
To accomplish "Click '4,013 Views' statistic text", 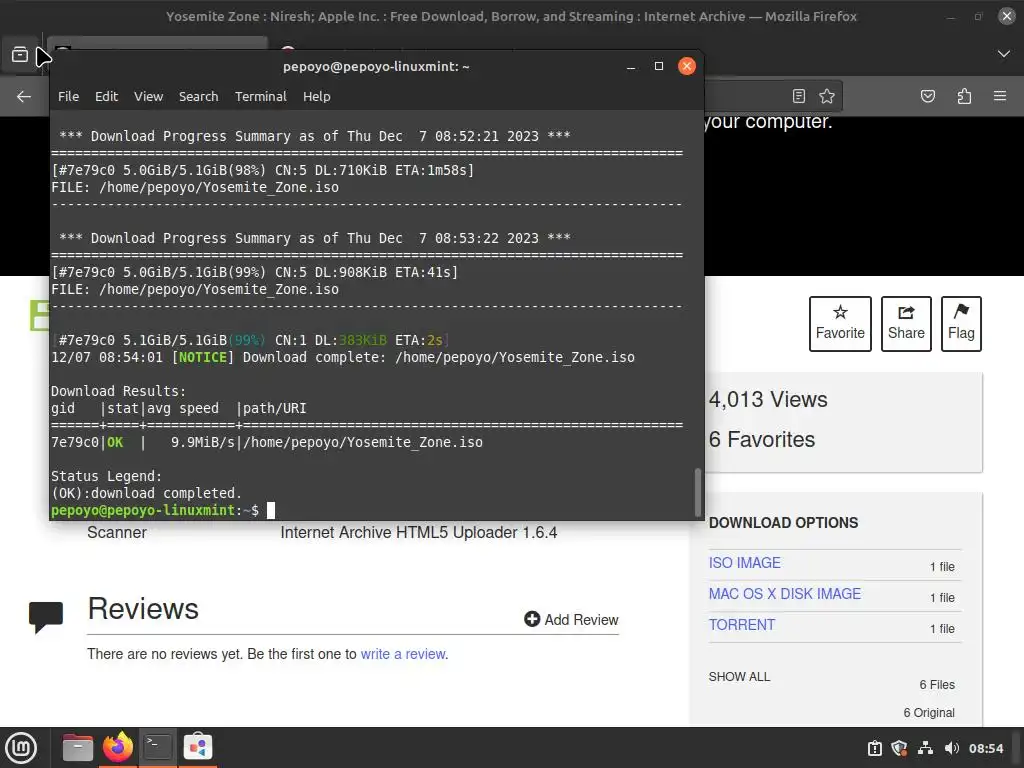I will tap(768, 399).
